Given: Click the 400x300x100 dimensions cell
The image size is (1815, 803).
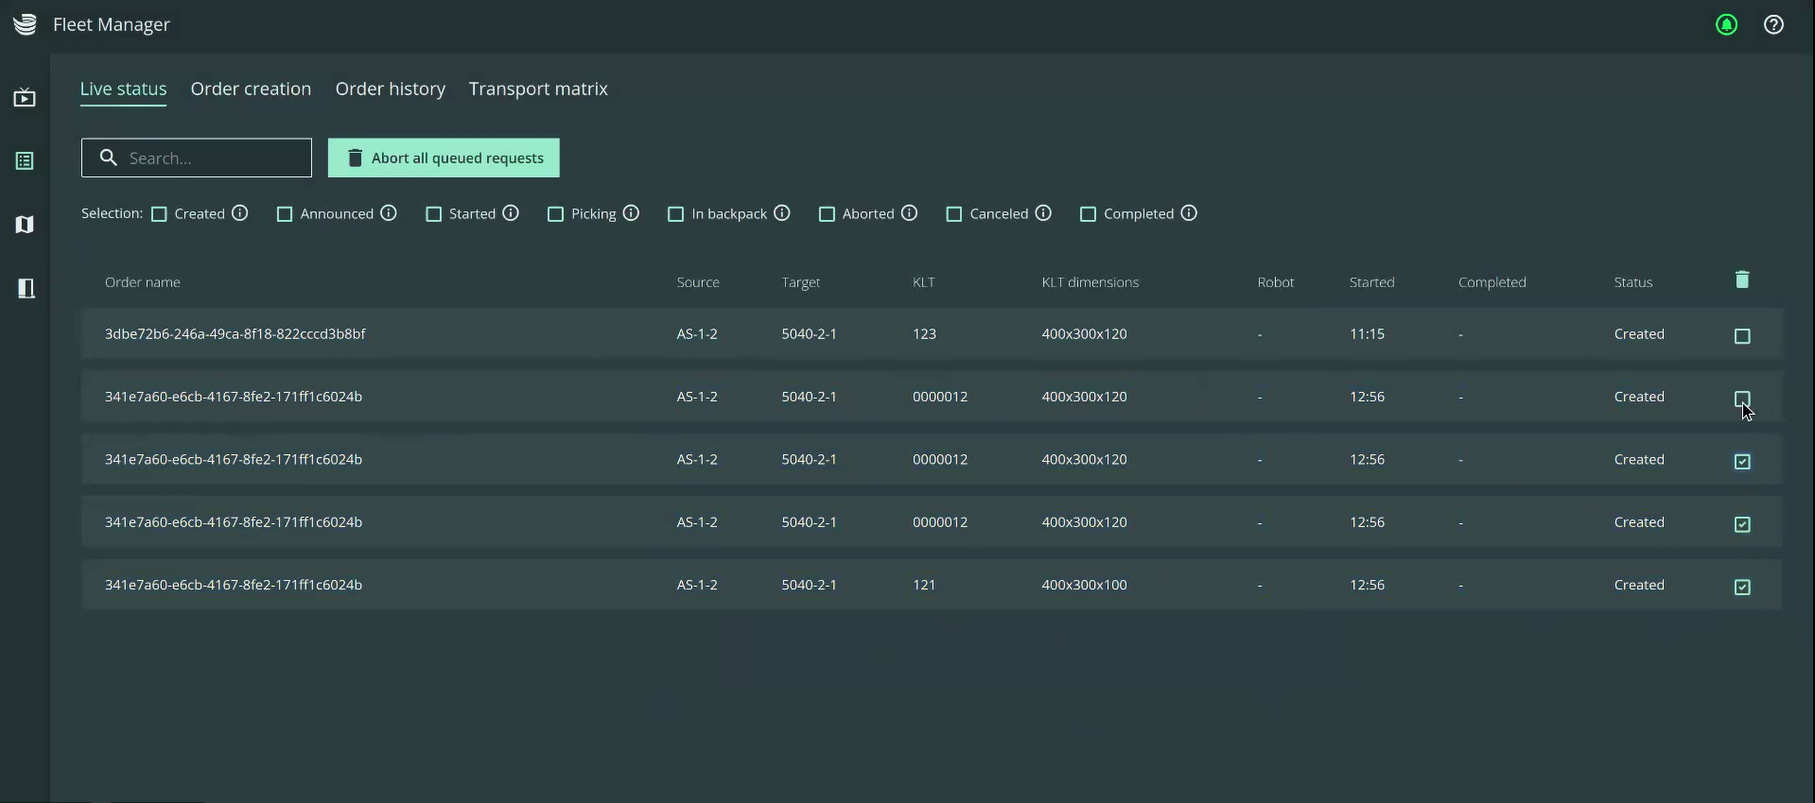Looking at the screenshot, I should coord(1084,585).
